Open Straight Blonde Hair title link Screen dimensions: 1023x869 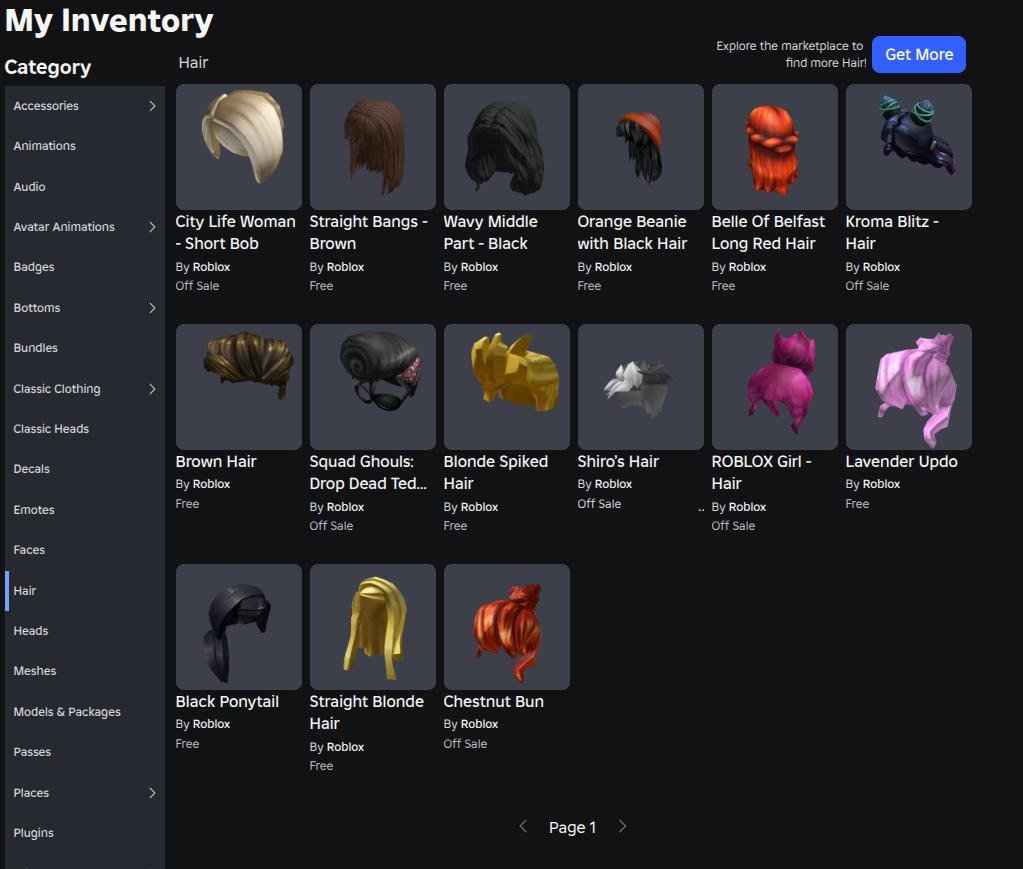(367, 712)
